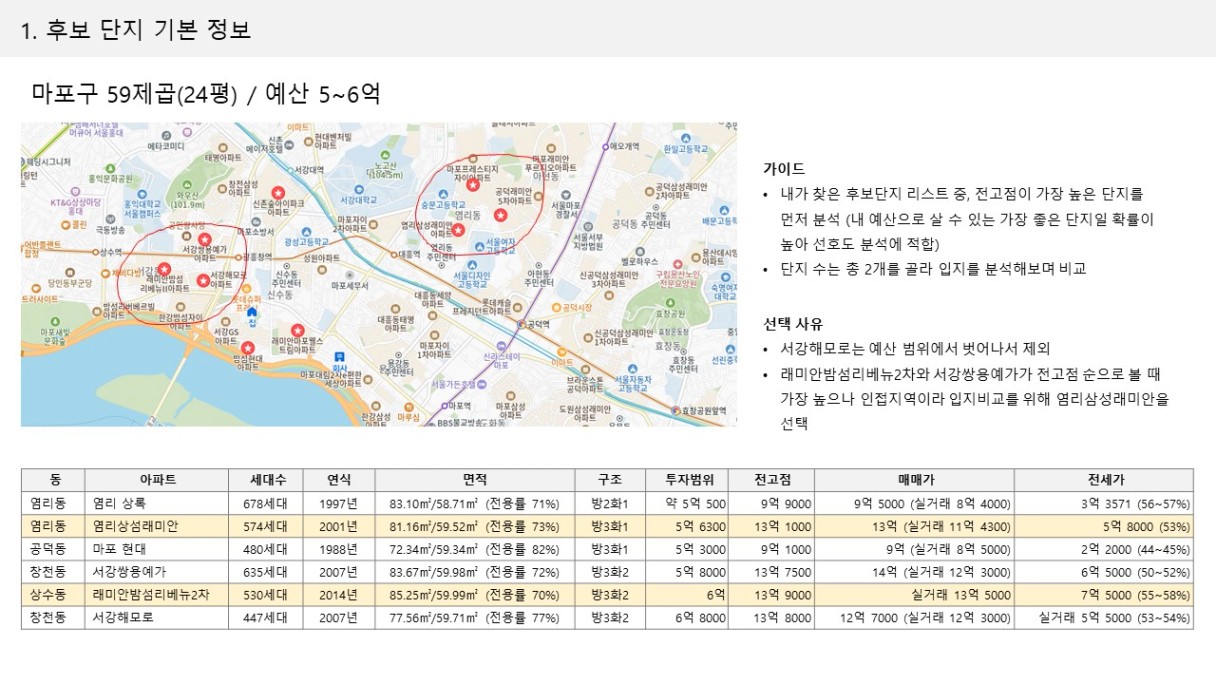Select the 81.16㎡/59.52㎡ area cell
This screenshot has width=1216, height=684.
[x=475, y=526]
